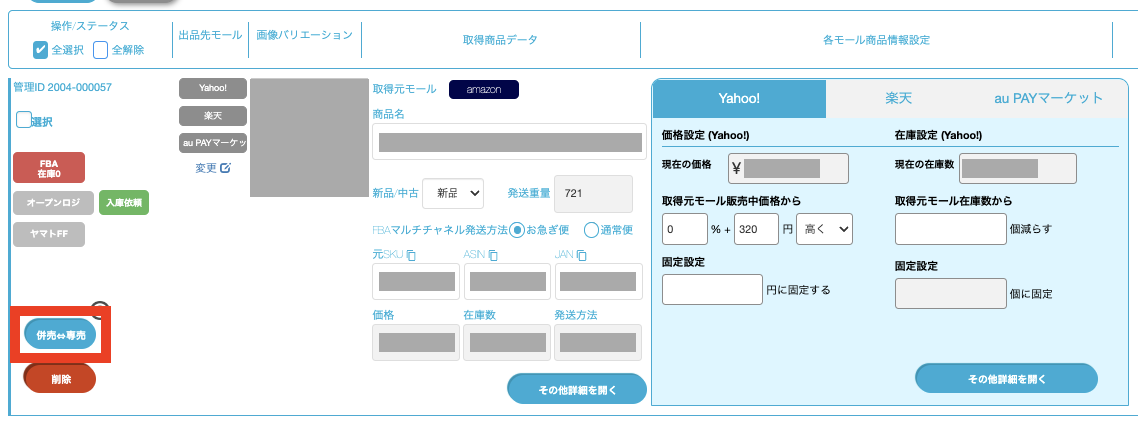Click the gray ヤマトFF badge

click(49, 234)
